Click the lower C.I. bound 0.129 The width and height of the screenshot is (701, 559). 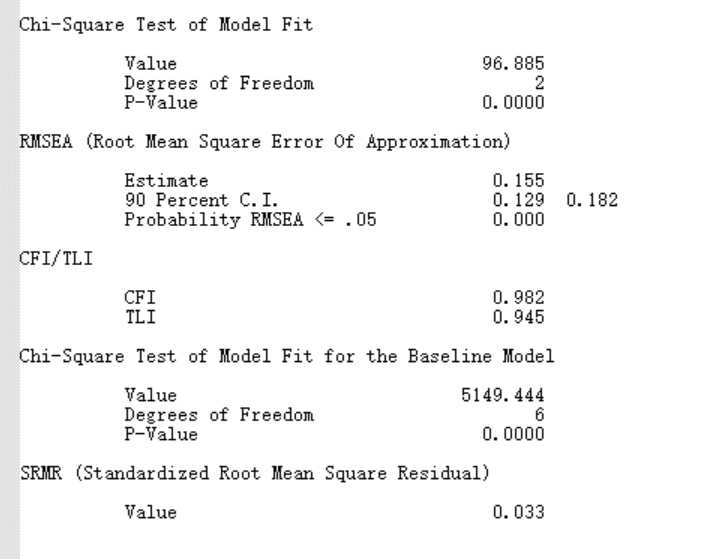click(x=519, y=200)
